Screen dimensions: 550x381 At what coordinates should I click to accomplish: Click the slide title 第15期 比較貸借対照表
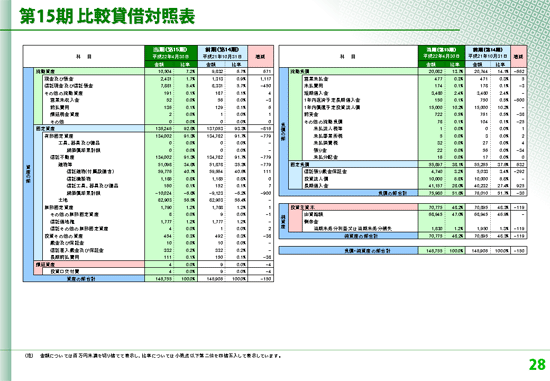(107, 17)
